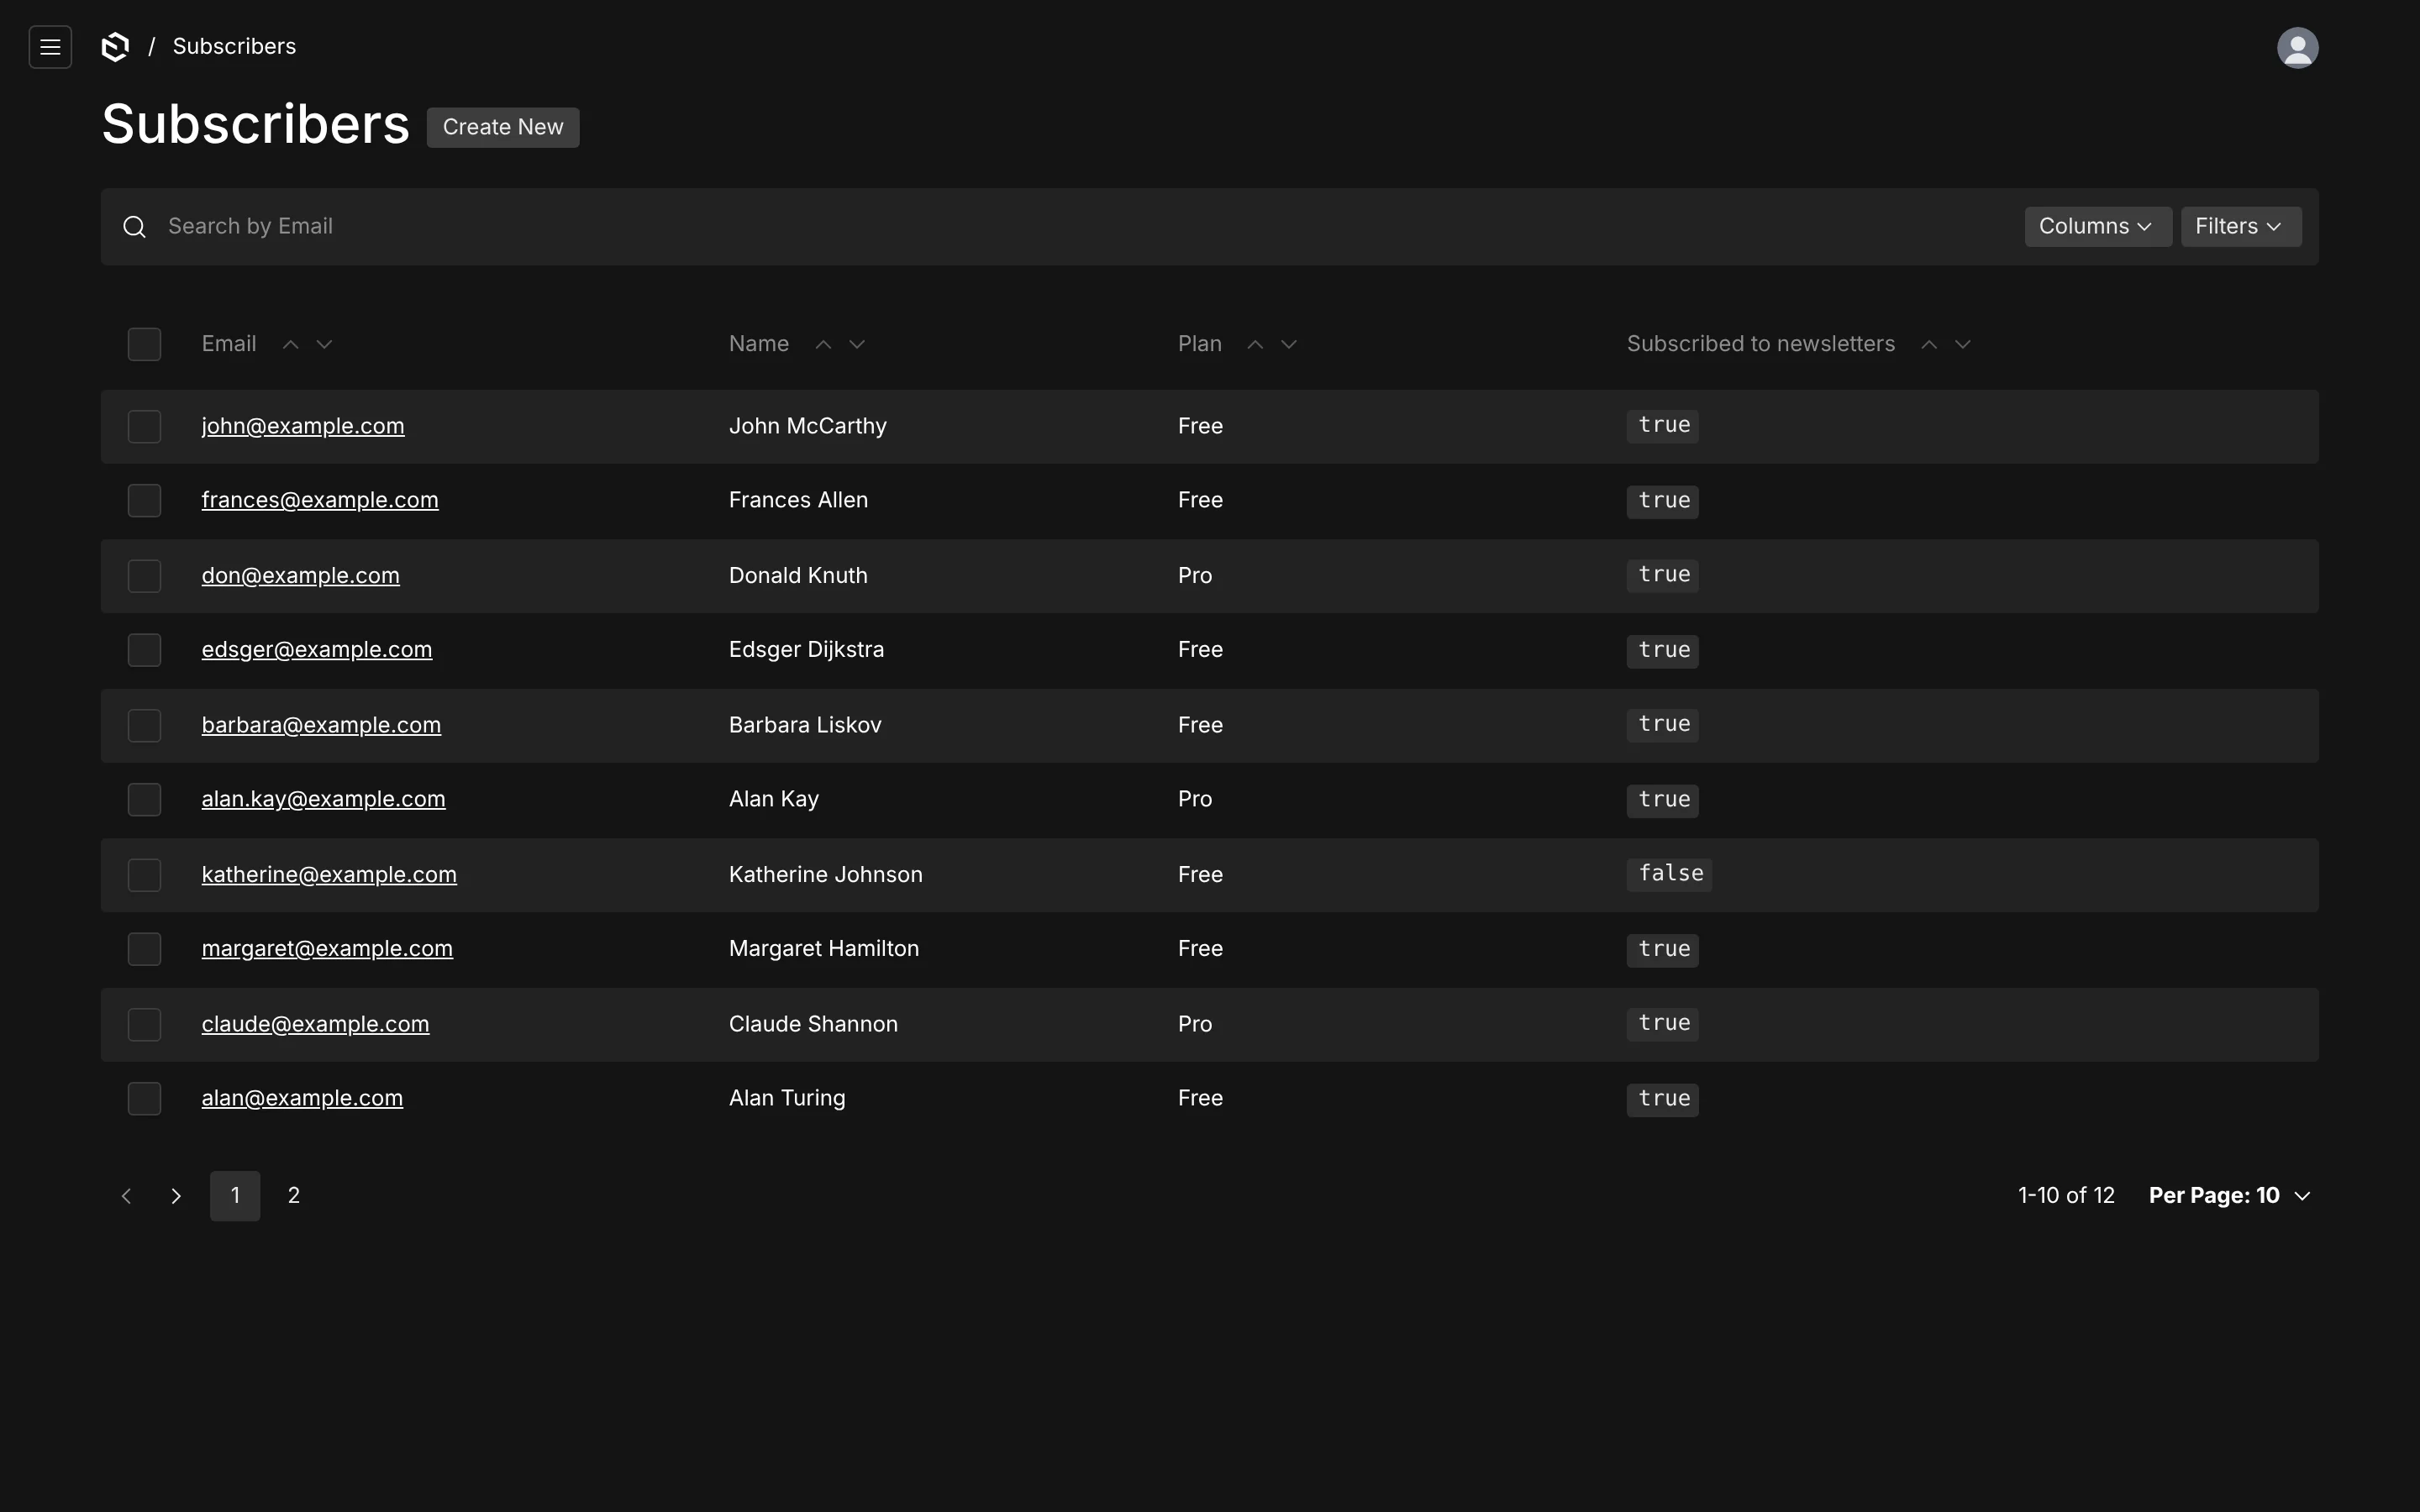Open frances@example.com subscriber link

pyautogui.click(x=320, y=500)
